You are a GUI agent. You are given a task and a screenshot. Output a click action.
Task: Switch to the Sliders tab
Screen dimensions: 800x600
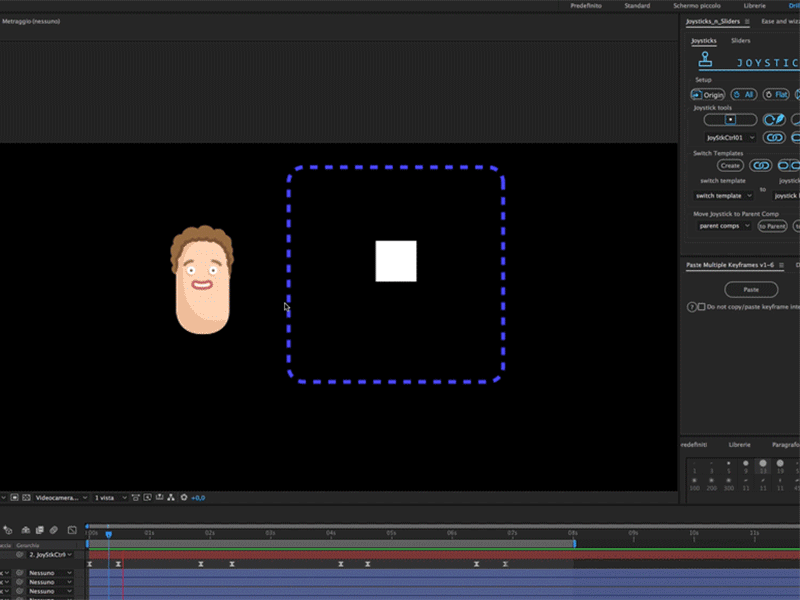(x=740, y=40)
